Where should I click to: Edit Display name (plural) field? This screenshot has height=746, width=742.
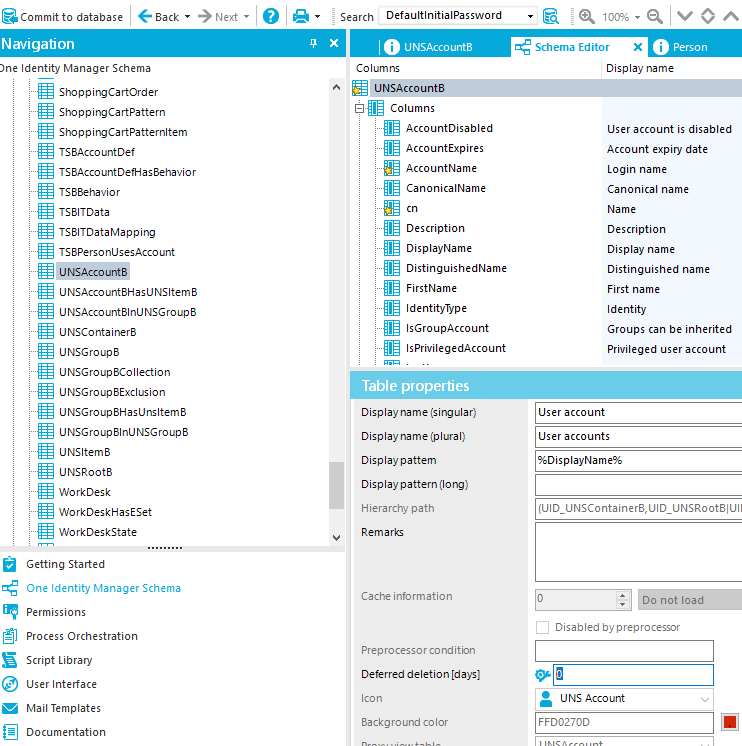(x=638, y=436)
